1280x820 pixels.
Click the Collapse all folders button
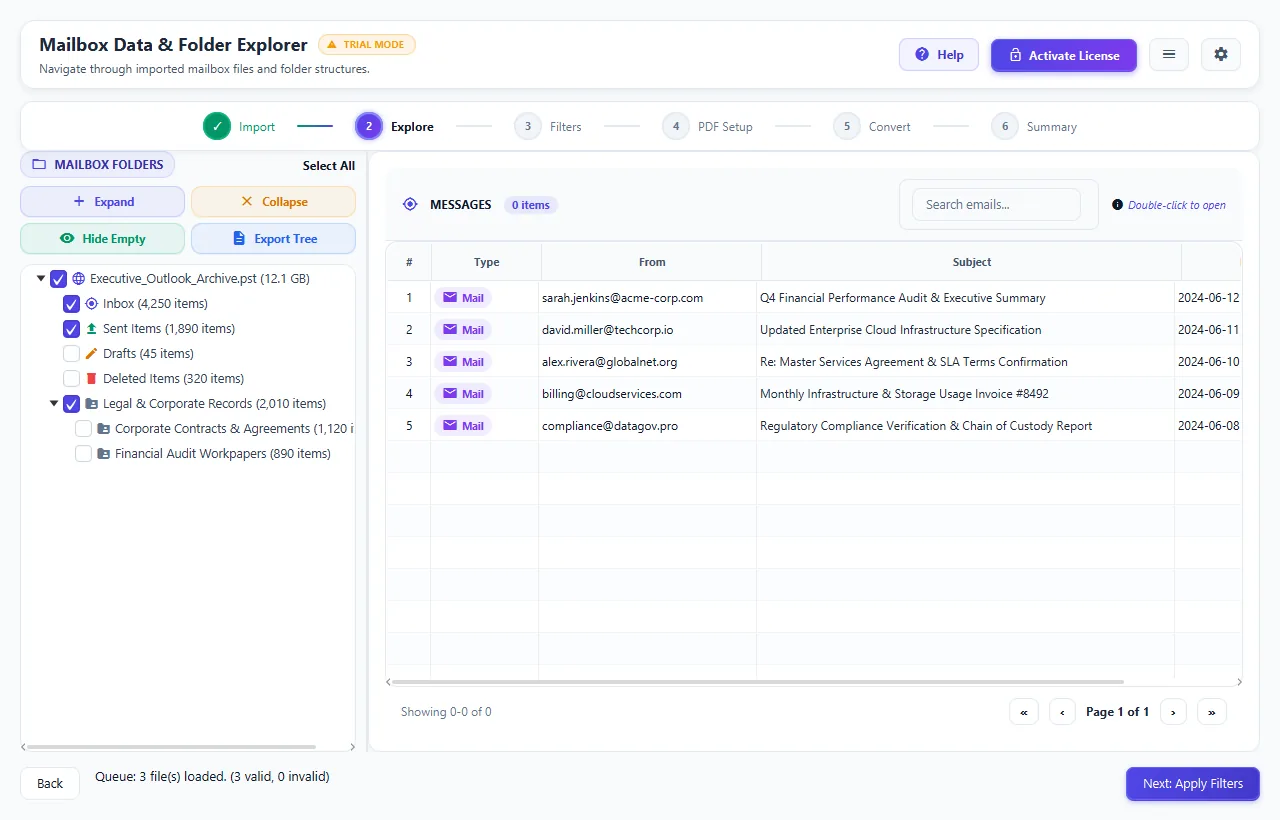[x=273, y=202]
